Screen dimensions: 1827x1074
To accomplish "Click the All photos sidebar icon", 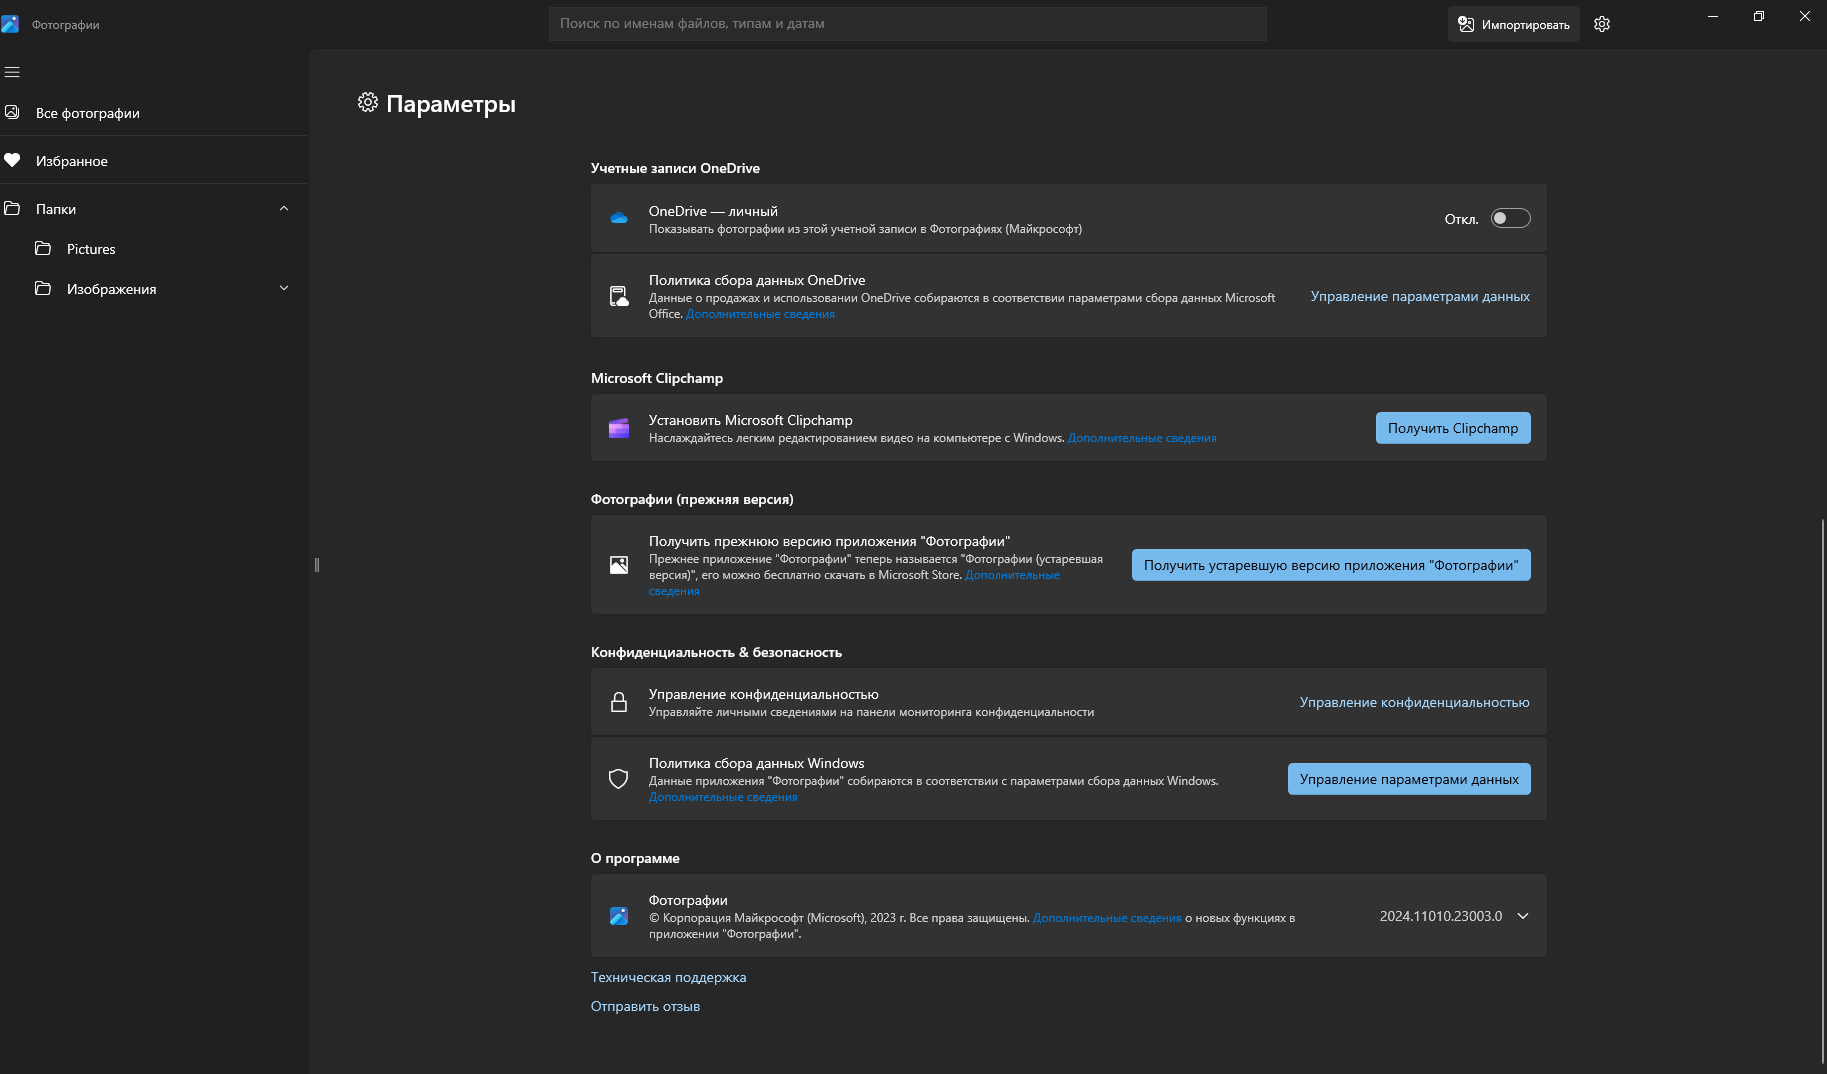I will (x=12, y=112).
